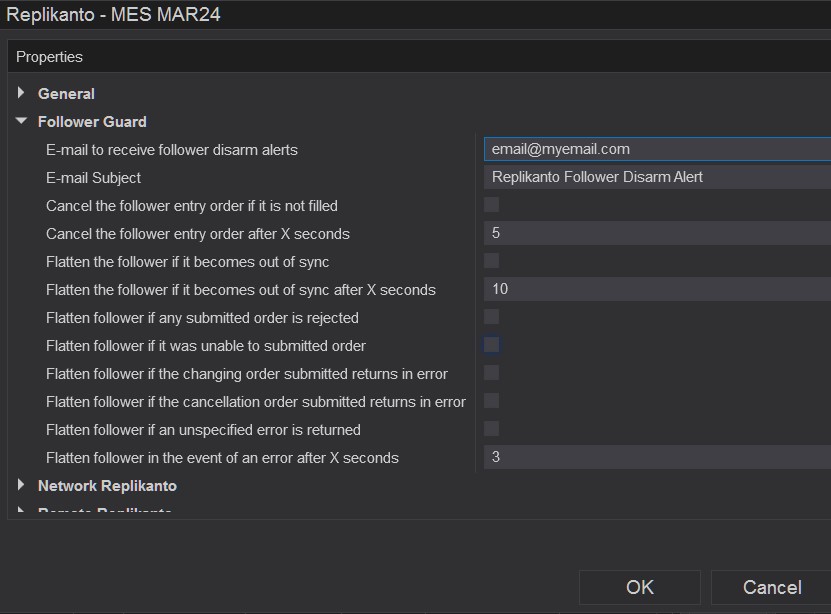Edit out of sync after X seconds value
831x614 pixels.
656,289
